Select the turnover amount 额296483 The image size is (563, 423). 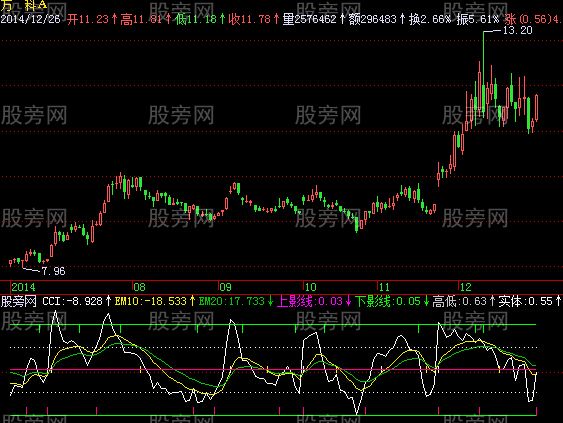372,19
